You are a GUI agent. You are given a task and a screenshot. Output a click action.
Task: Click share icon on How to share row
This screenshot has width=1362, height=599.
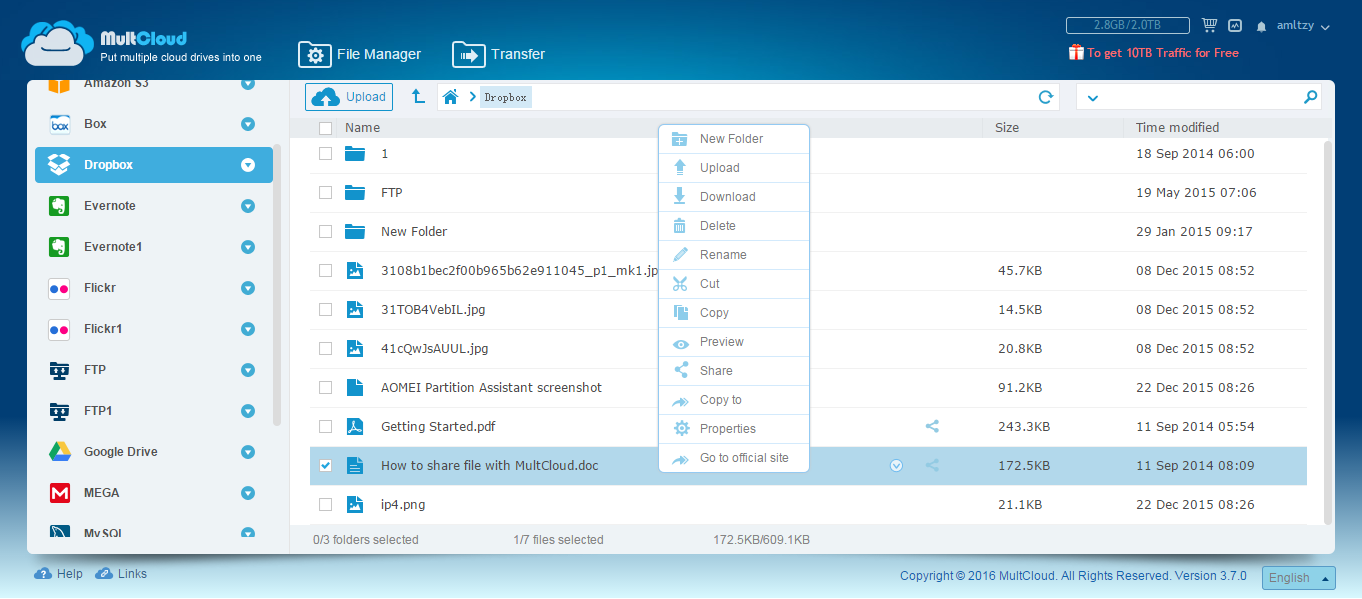click(932, 465)
